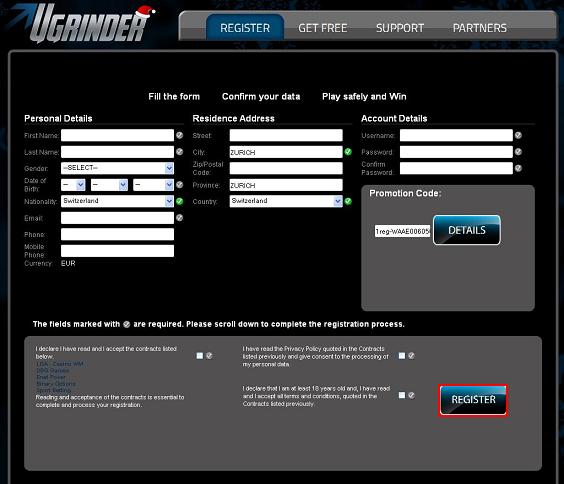Click the red-outlined REGISTER button
This screenshot has height=484, width=564.
473,400
